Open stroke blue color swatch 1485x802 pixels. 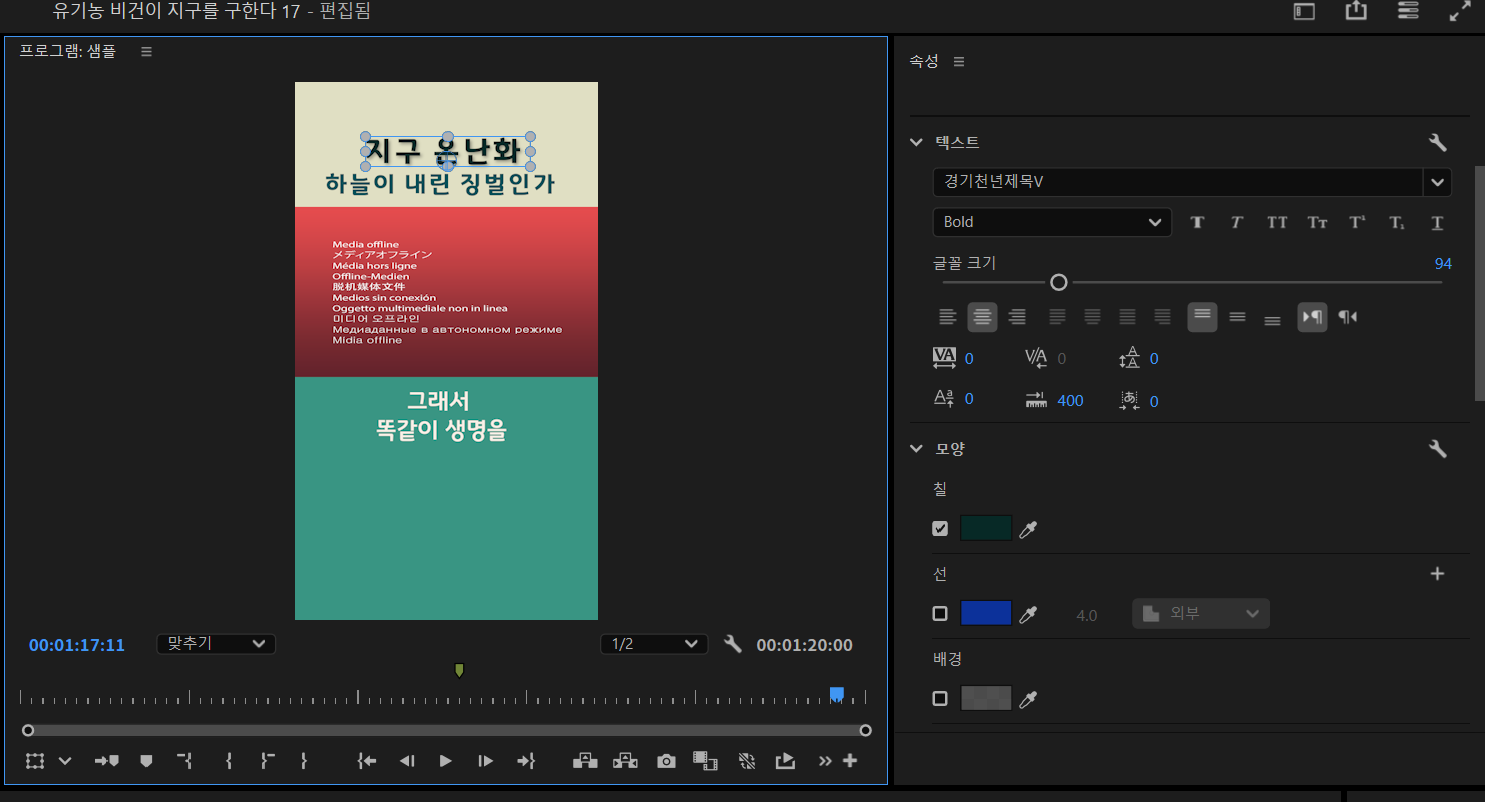[986, 613]
